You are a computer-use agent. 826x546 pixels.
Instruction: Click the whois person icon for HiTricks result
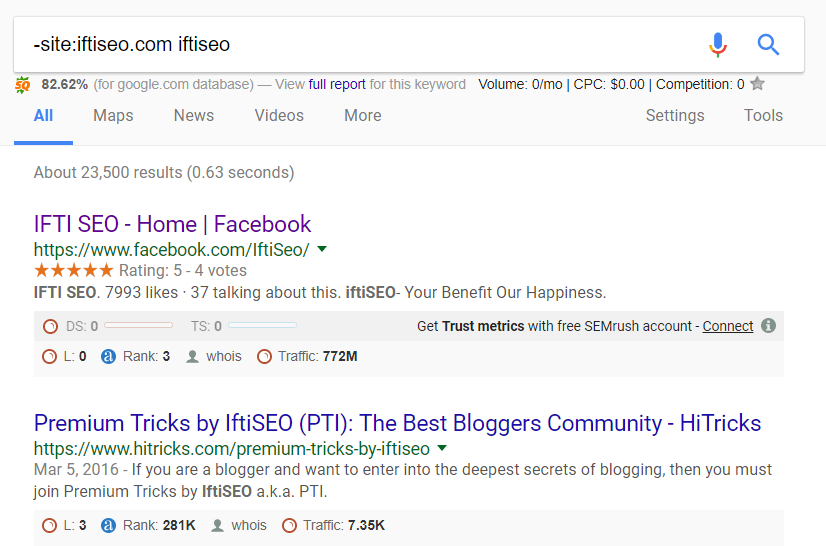[x=216, y=525]
